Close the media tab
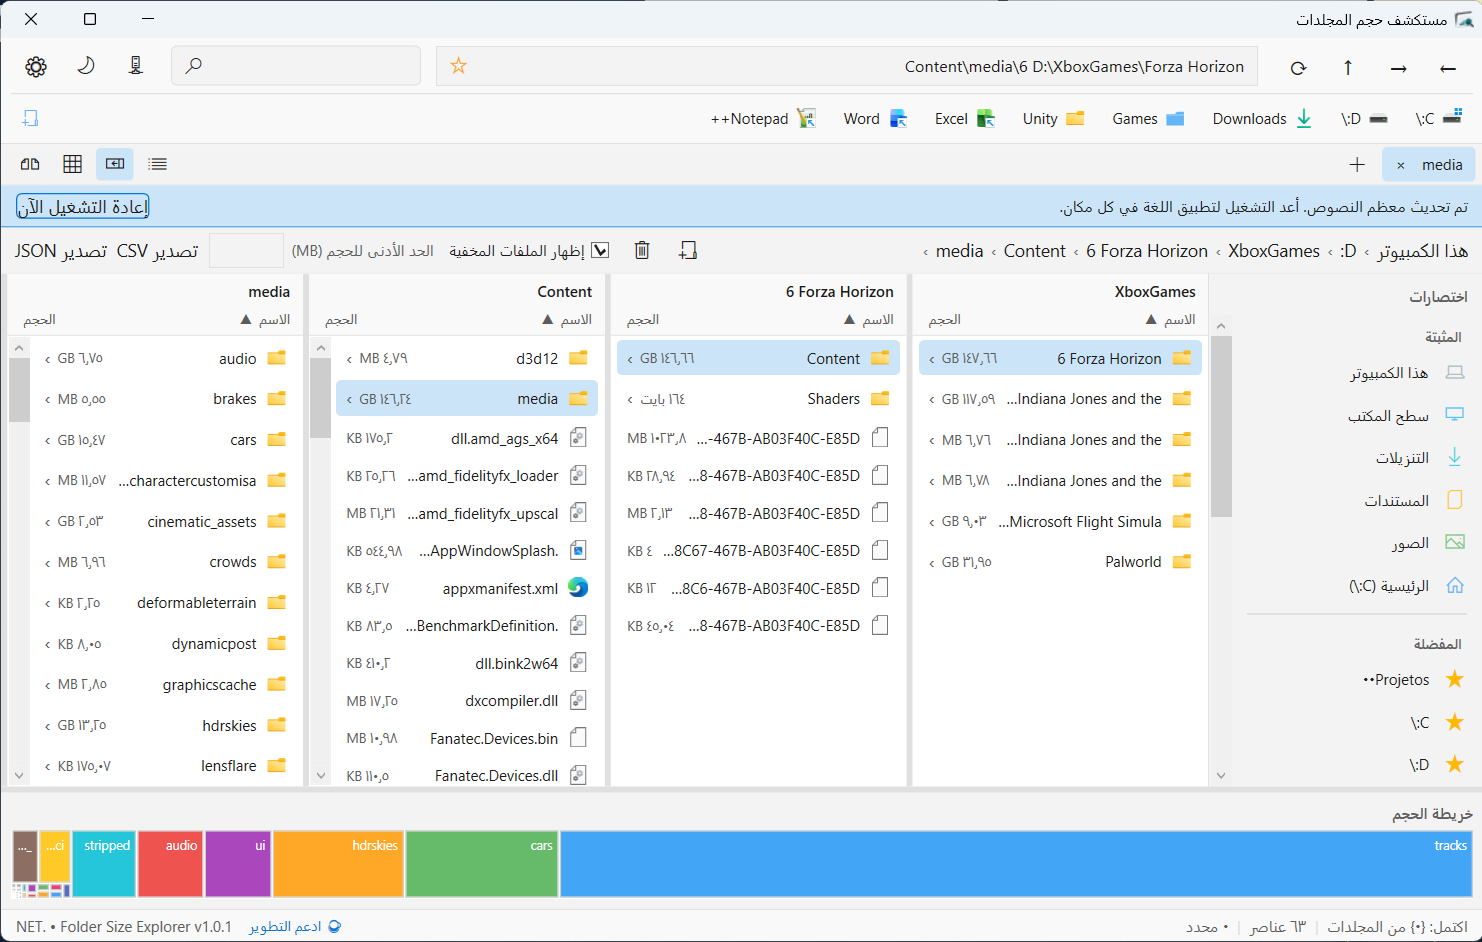1482x942 pixels. pyautogui.click(x=1401, y=165)
